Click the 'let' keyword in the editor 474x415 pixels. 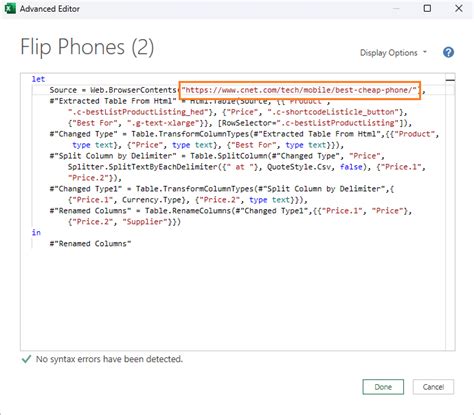point(38,79)
